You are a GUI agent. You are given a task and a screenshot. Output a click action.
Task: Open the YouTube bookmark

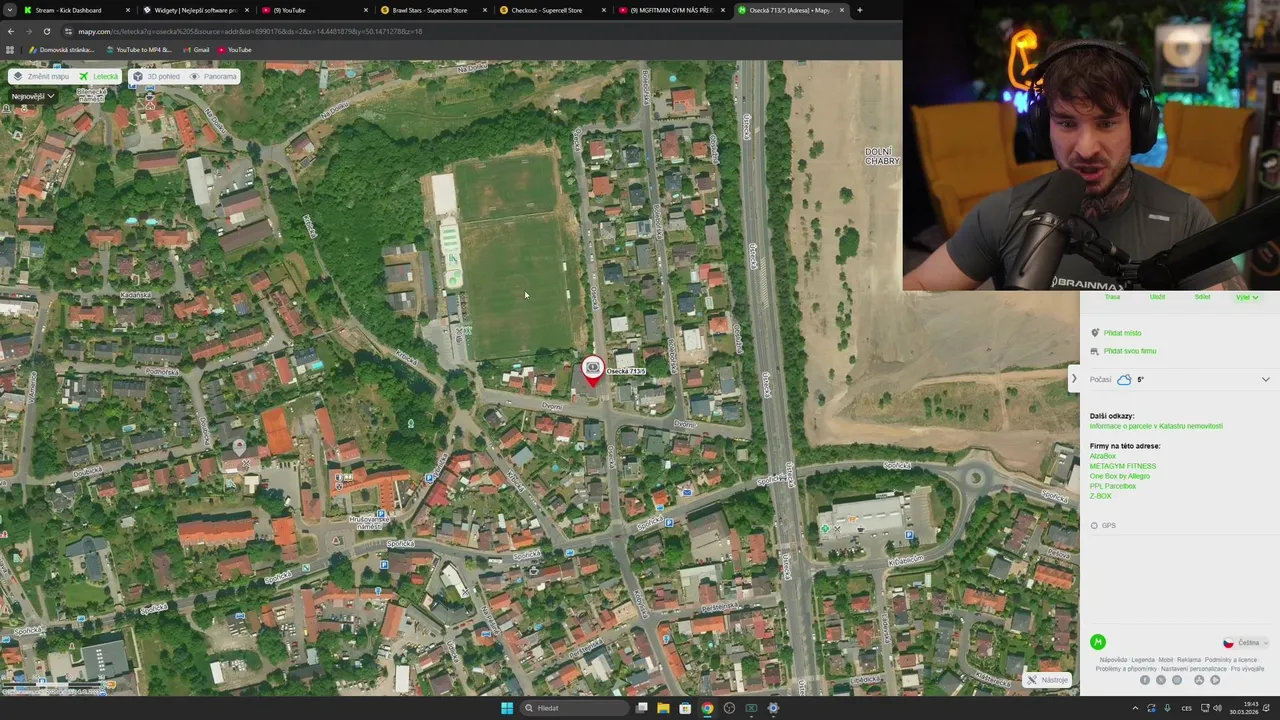point(234,49)
